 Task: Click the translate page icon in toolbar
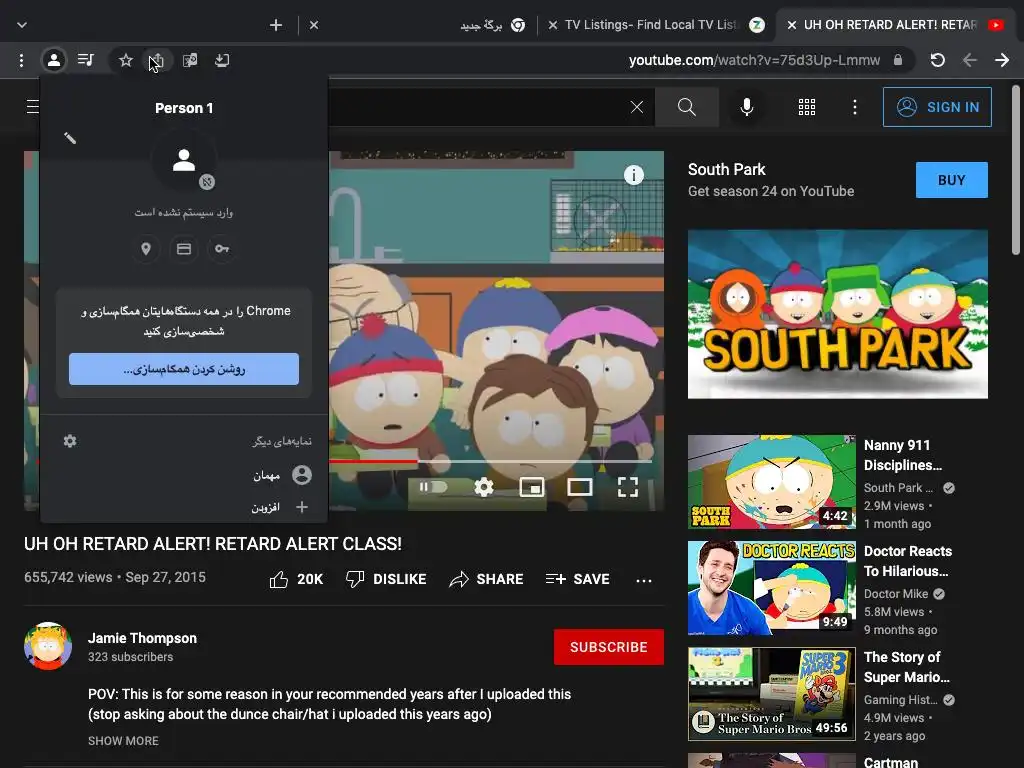[190, 61]
